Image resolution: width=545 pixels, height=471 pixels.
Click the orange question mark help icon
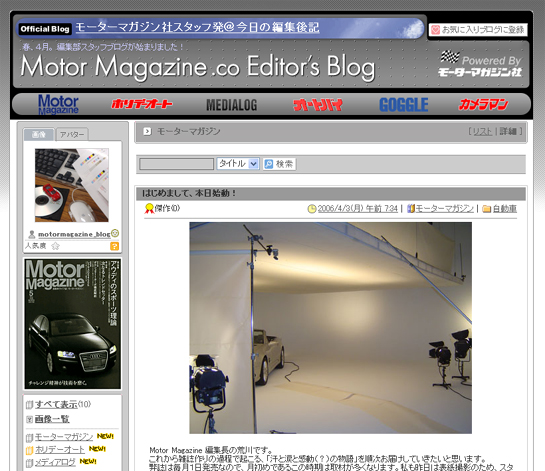pyautogui.click(x=114, y=246)
